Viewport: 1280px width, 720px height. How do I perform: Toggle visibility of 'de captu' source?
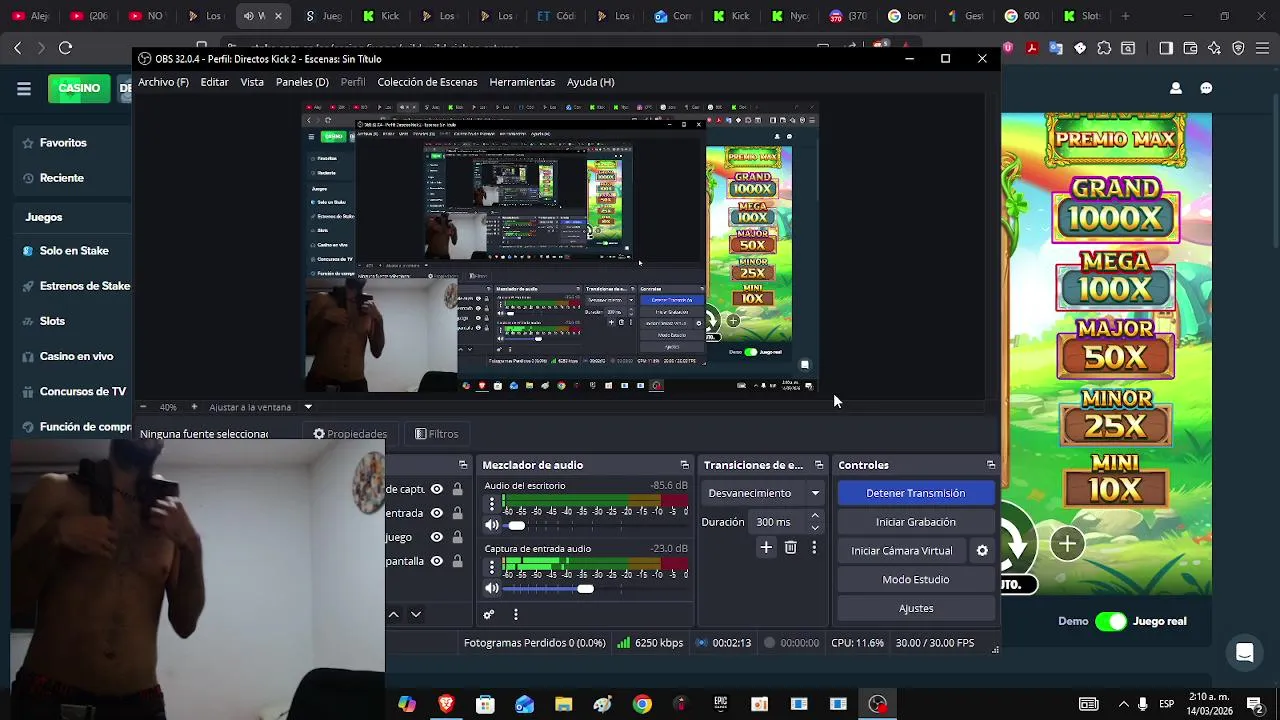(436, 489)
